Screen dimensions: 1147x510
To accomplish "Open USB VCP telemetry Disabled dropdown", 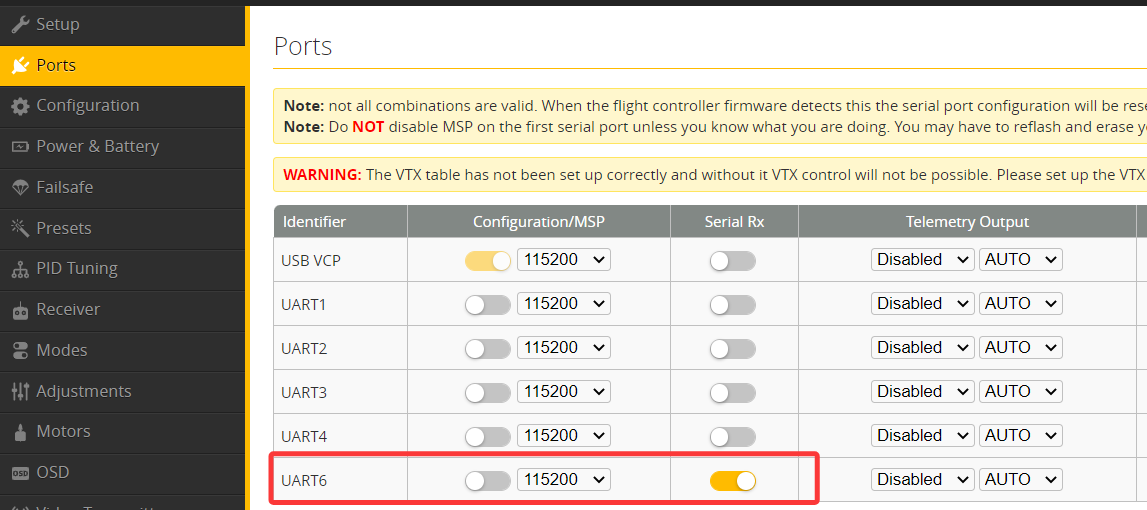I will (x=922, y=260).
